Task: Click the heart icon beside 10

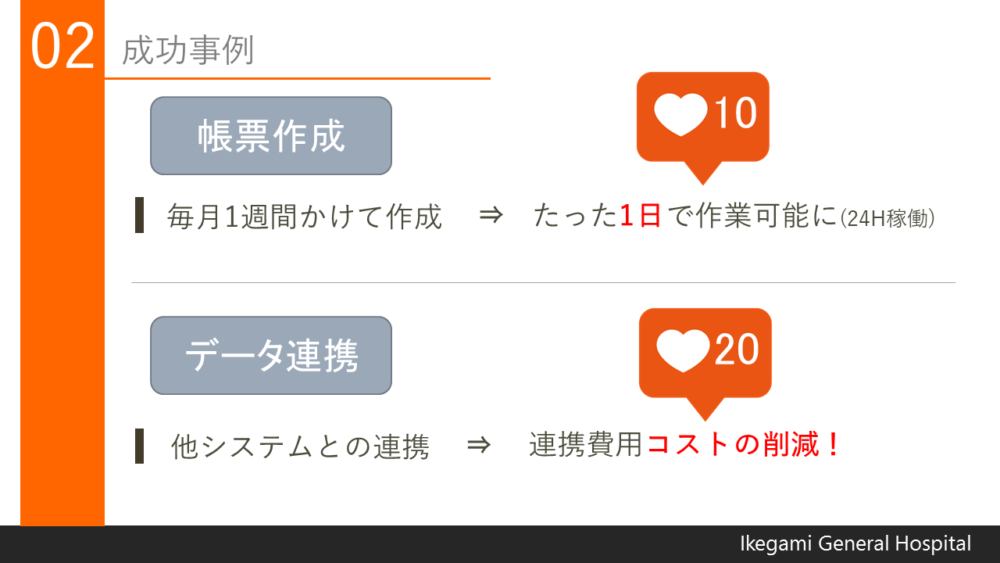Action: (680, 115)
